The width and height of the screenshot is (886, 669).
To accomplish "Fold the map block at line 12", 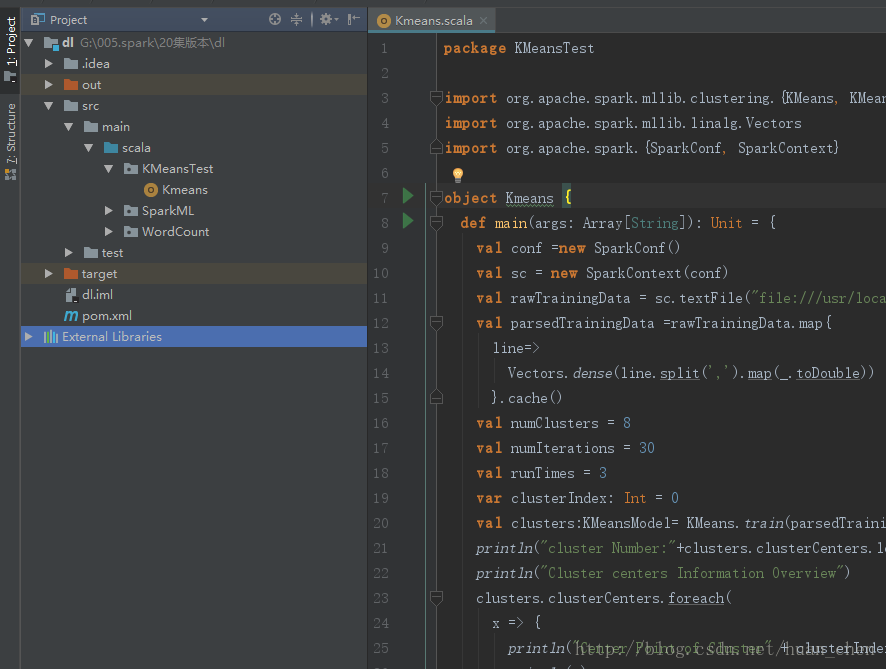I will tap(436, 323).
